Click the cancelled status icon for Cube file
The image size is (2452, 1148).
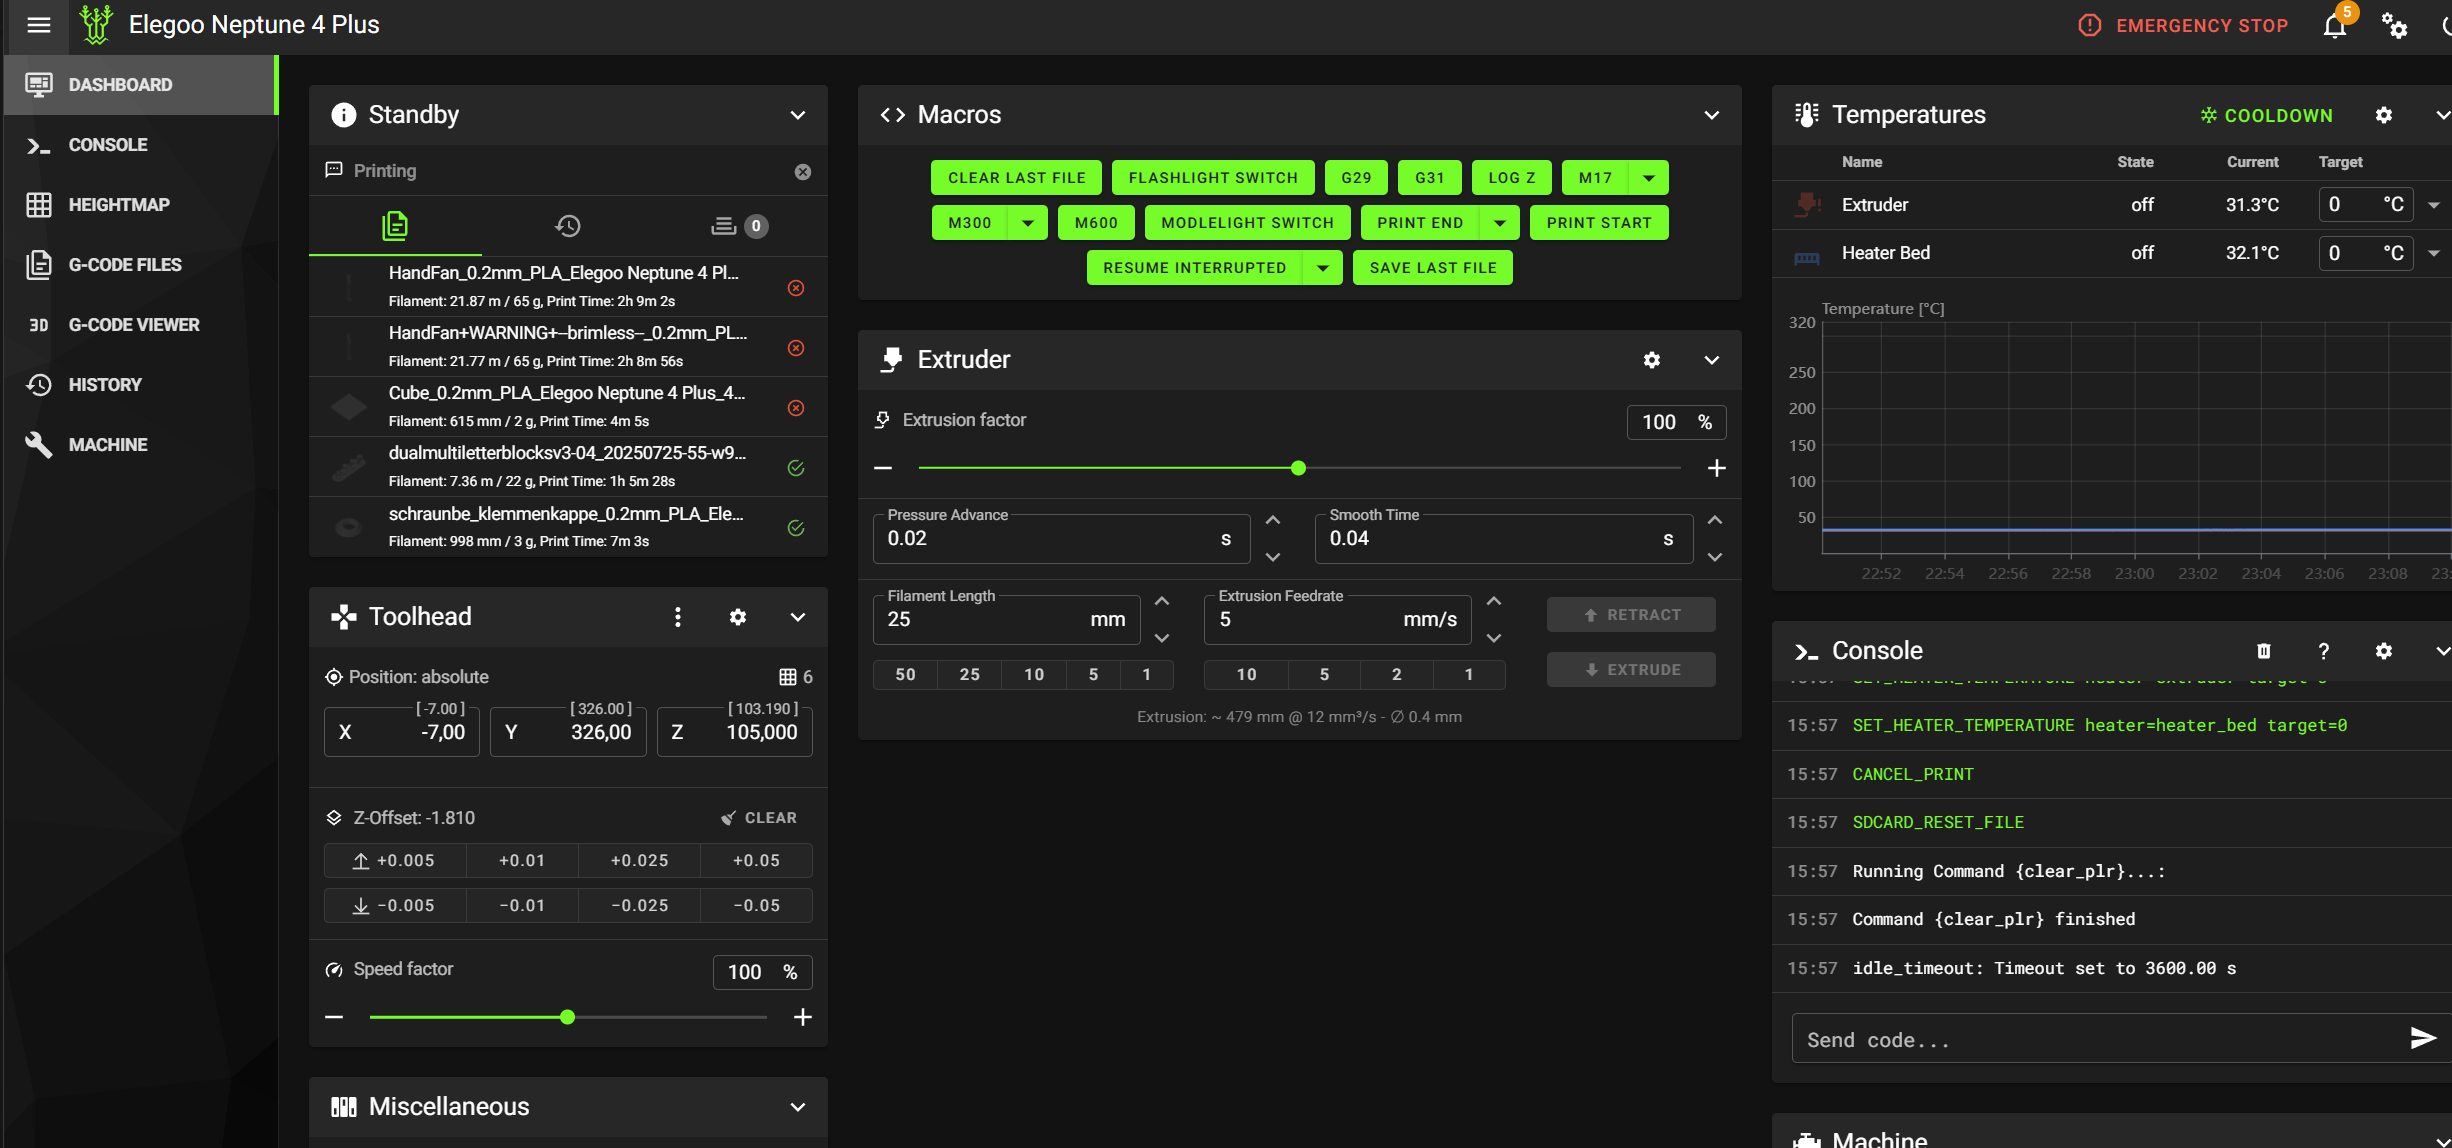point(796,408)
